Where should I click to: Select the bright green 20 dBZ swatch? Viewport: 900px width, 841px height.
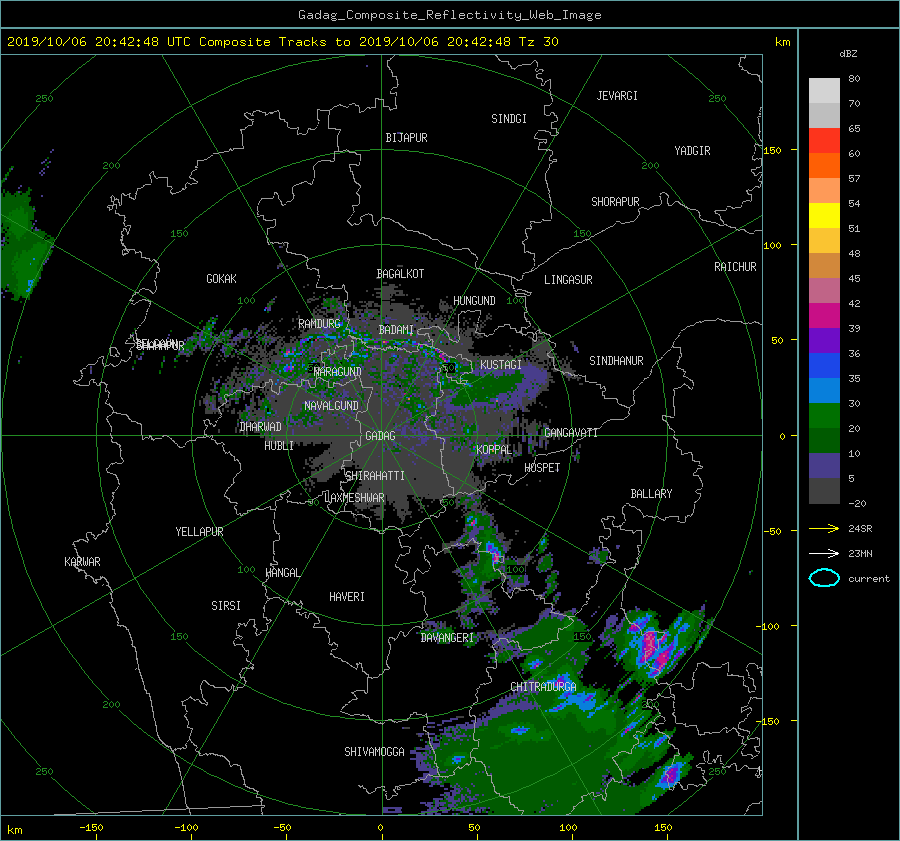824,416
